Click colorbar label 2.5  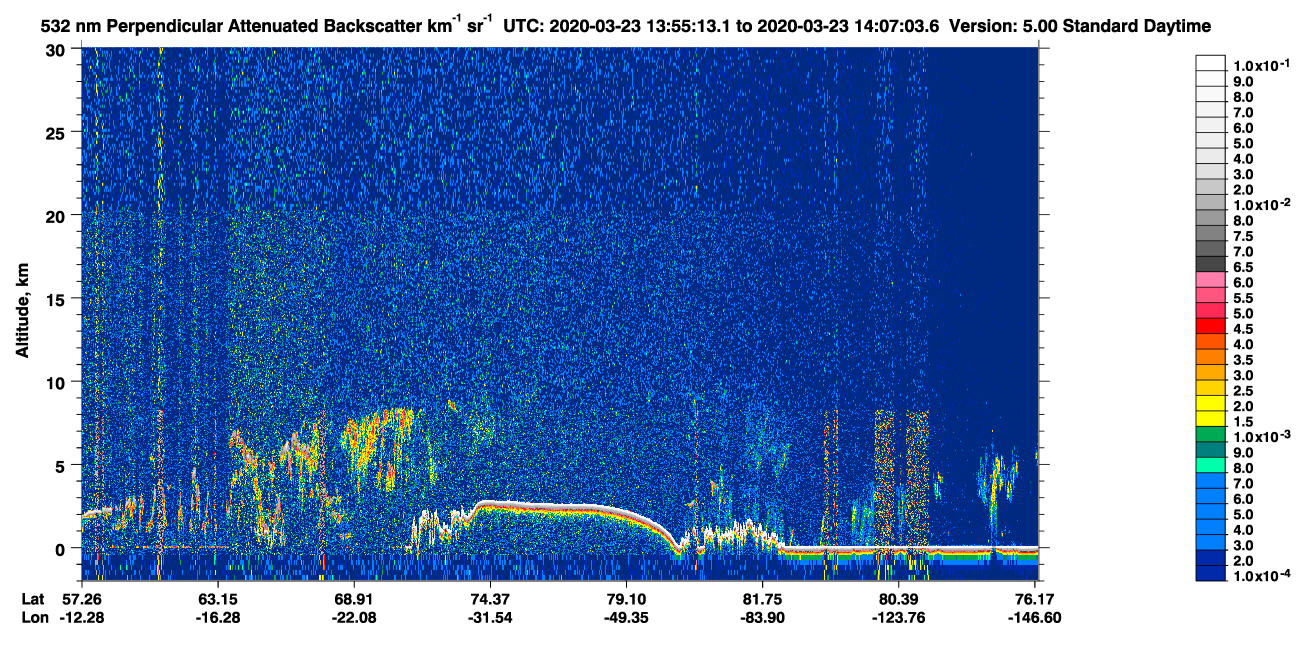click(x=1244, y=391)
